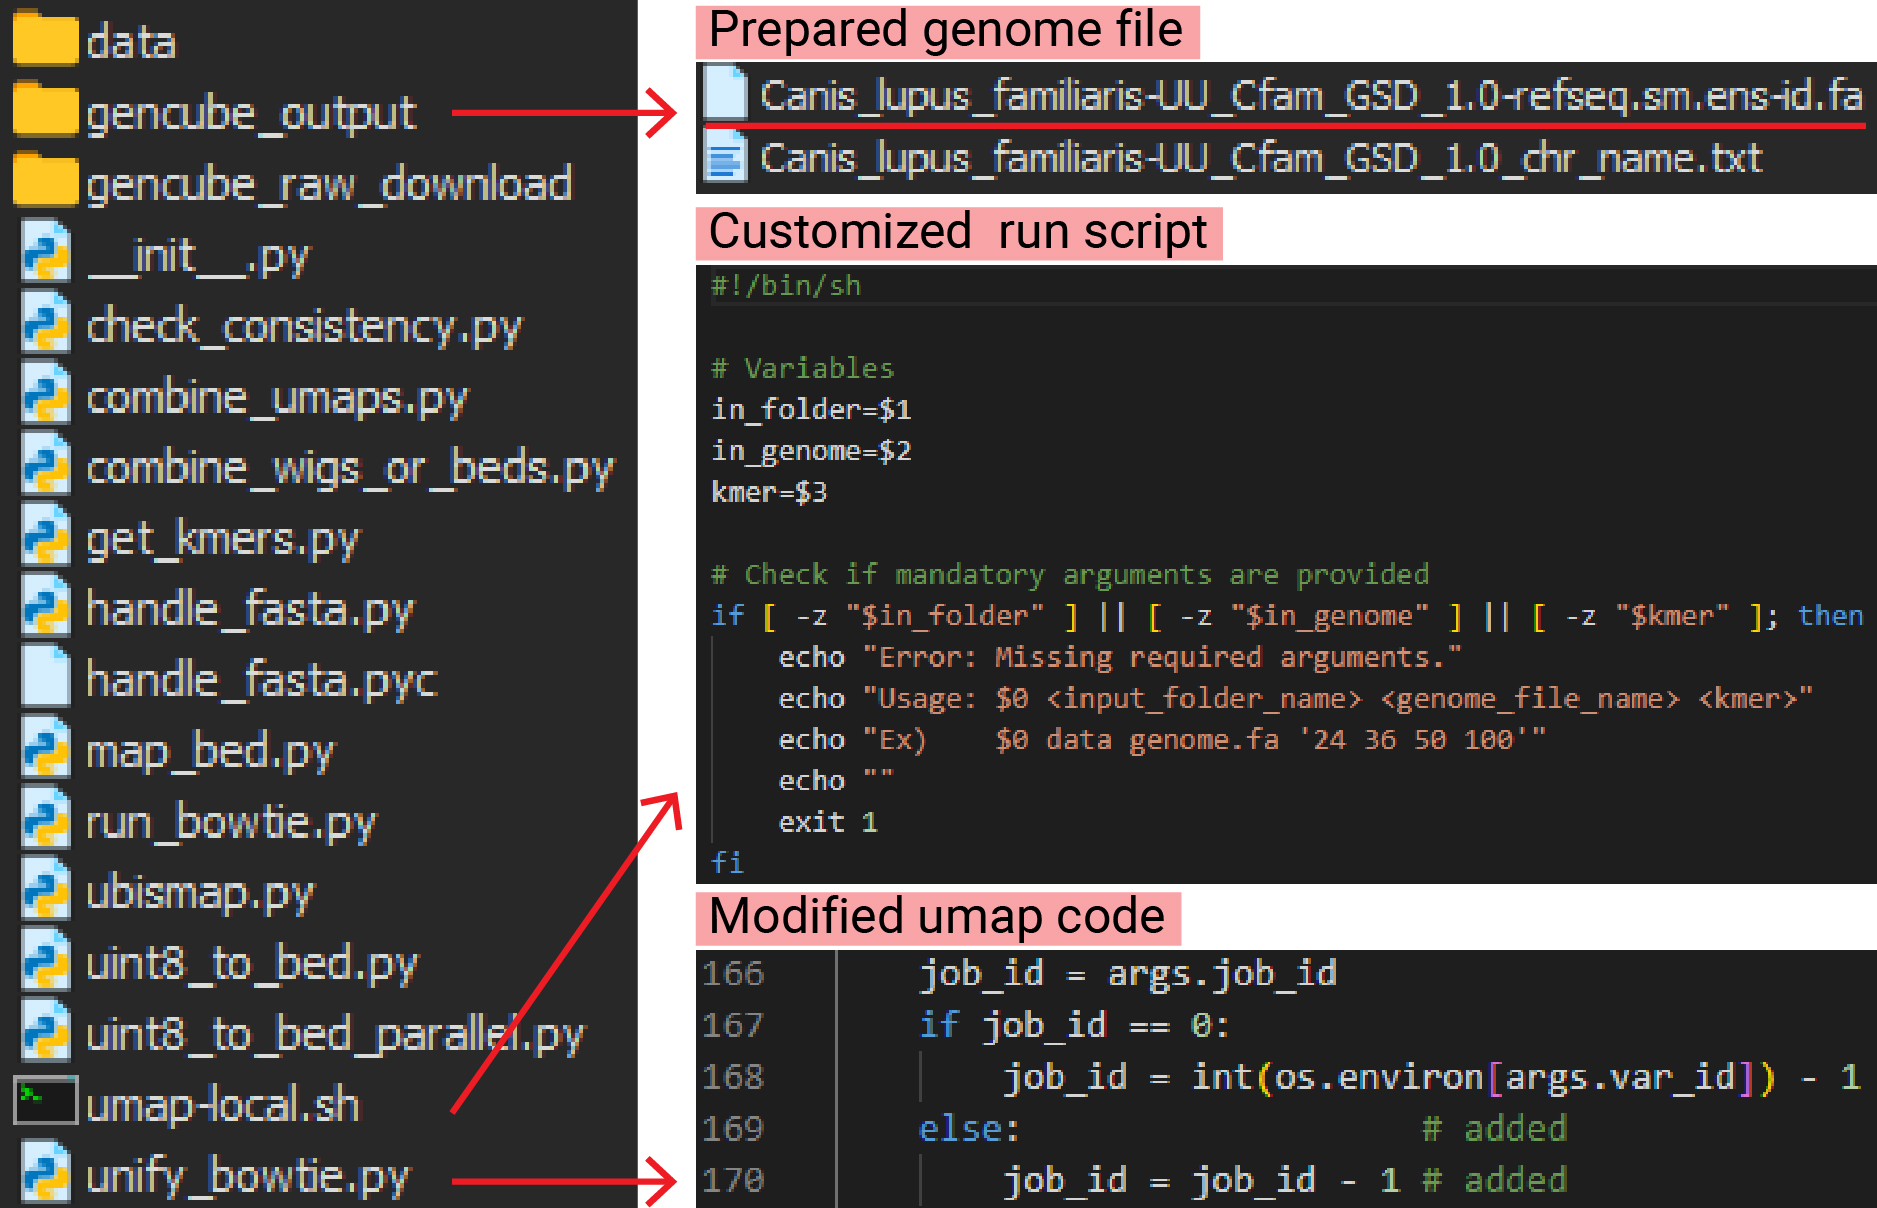Image resolution: width=1877 pixels, height=1208 pixels.
Task: Click the 'Usage:' echo line
Action: 1295,698
